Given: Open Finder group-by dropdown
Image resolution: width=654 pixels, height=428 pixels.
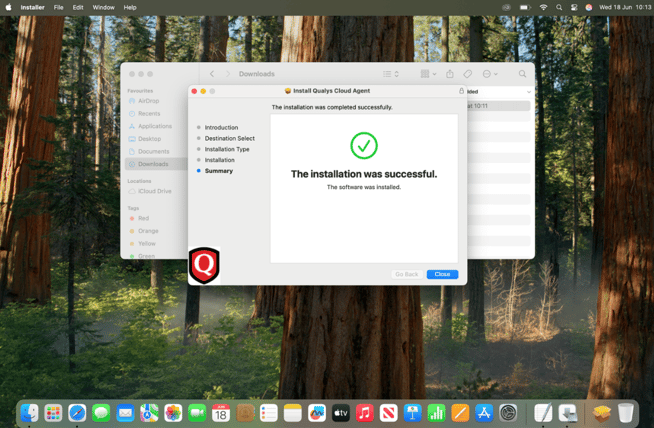Looking at the screenshot, I should (x=428, y=74).
